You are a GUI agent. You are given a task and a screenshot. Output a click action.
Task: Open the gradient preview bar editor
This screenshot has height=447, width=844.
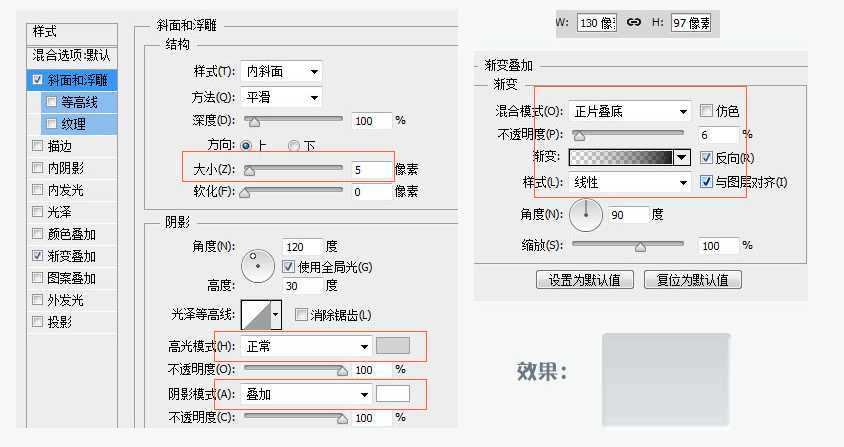click(620, 158)
